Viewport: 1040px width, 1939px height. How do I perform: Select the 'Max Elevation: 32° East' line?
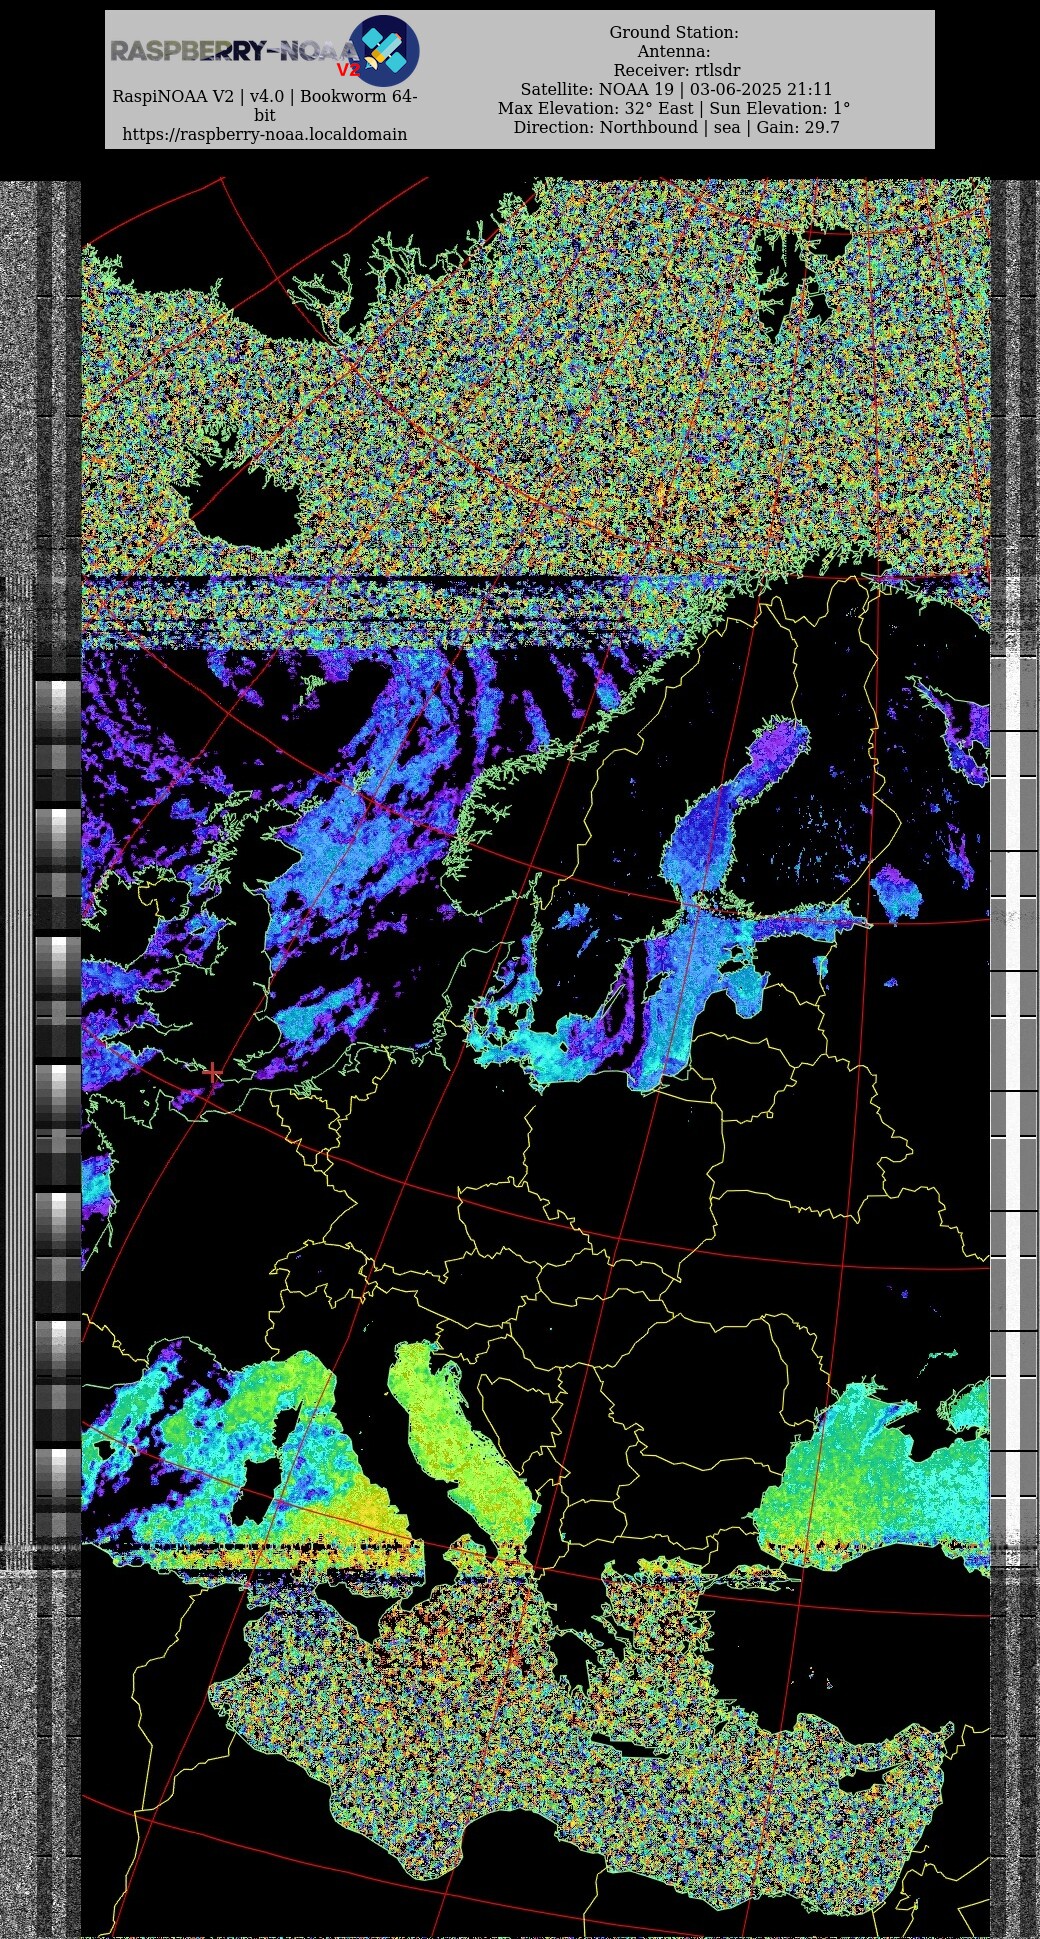(595, 108)
